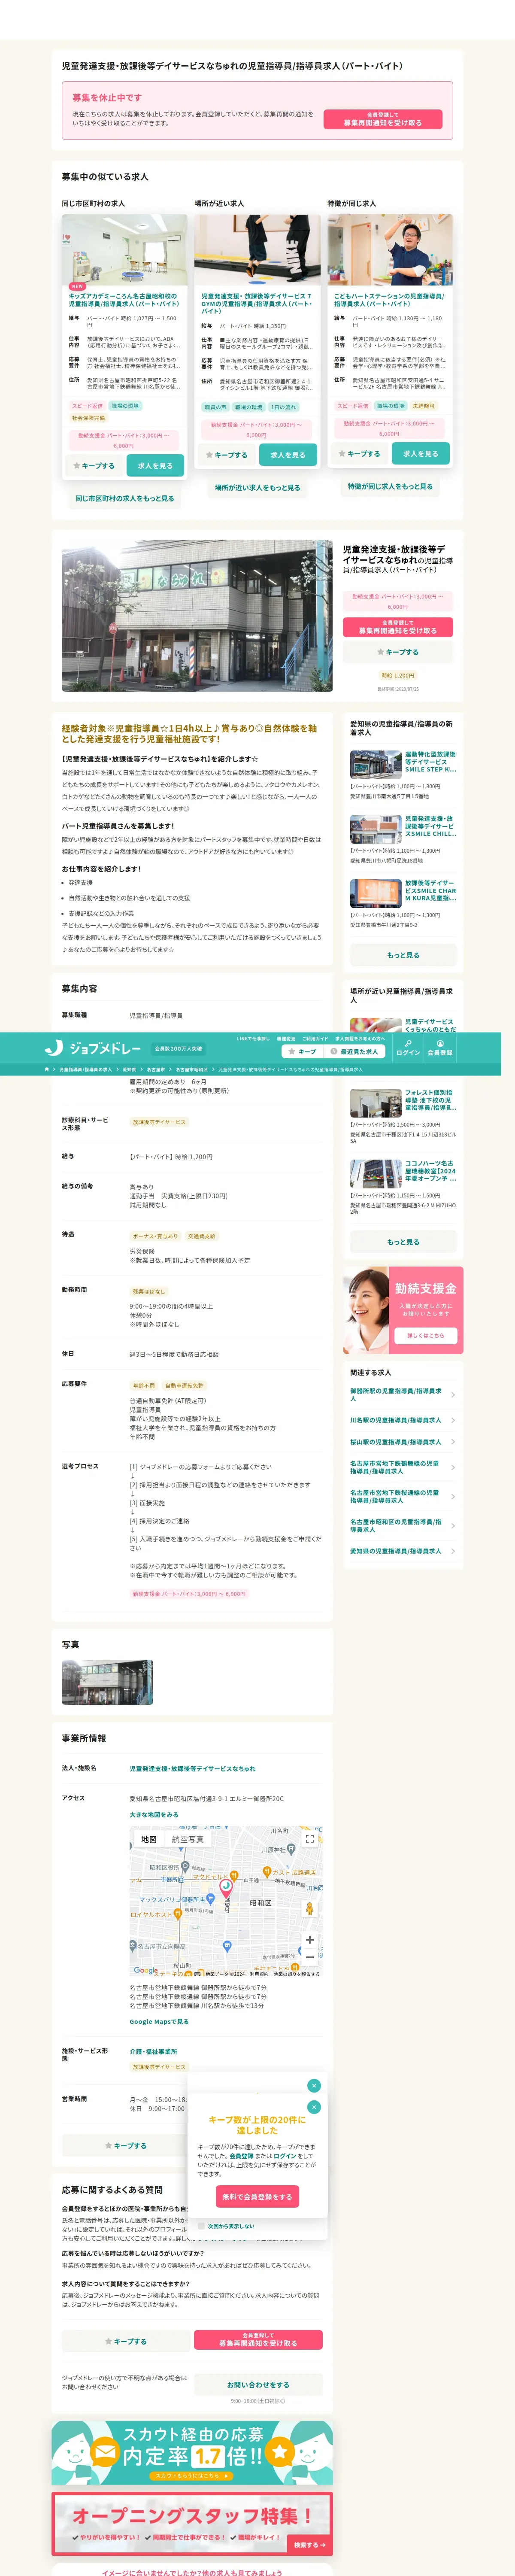
Task: Keep the キッズアカデミーこうえ job card
Action: (x=93, y=466)
